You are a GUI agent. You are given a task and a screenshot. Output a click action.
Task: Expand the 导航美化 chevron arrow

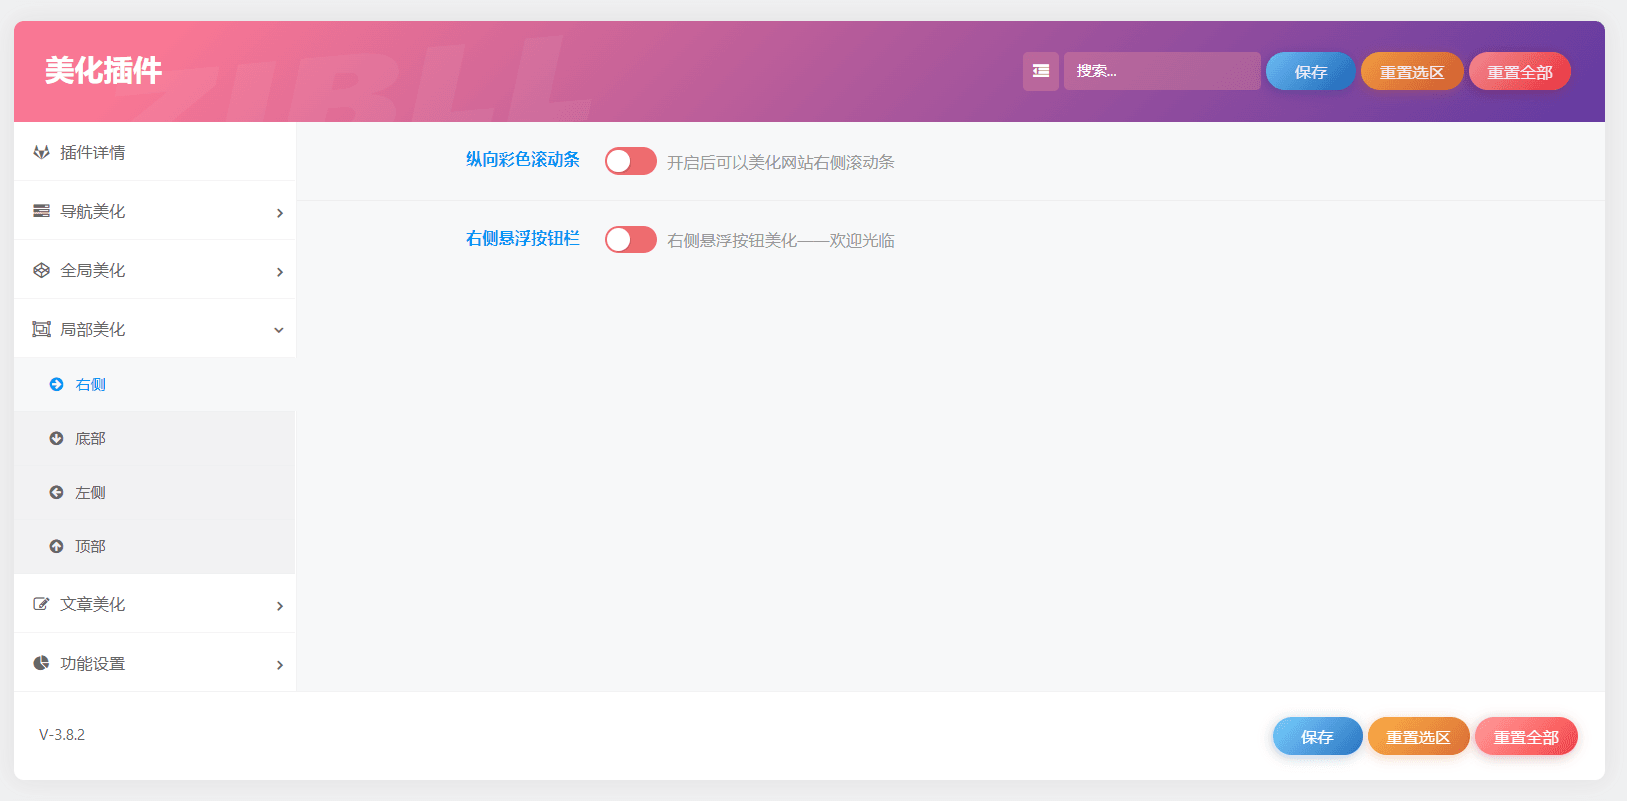pyautogui.click(x=280, y=213)
